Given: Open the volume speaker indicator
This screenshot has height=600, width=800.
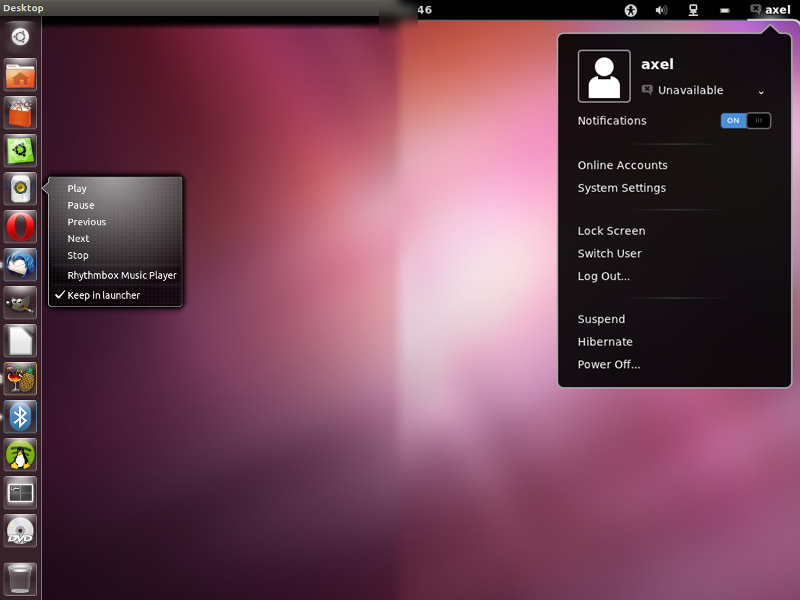Looking at the screenshot, I should coord(661,10).
